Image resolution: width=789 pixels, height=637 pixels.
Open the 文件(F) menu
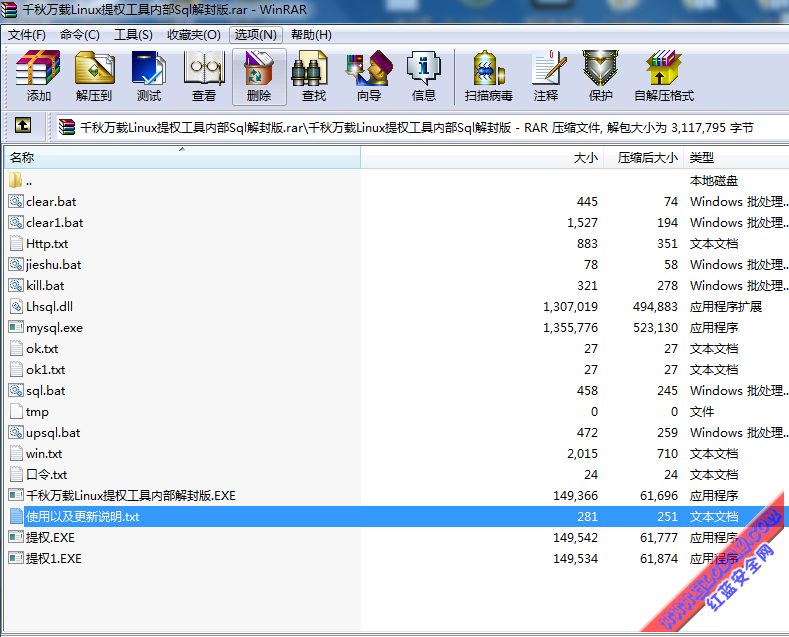click(27, 34)
